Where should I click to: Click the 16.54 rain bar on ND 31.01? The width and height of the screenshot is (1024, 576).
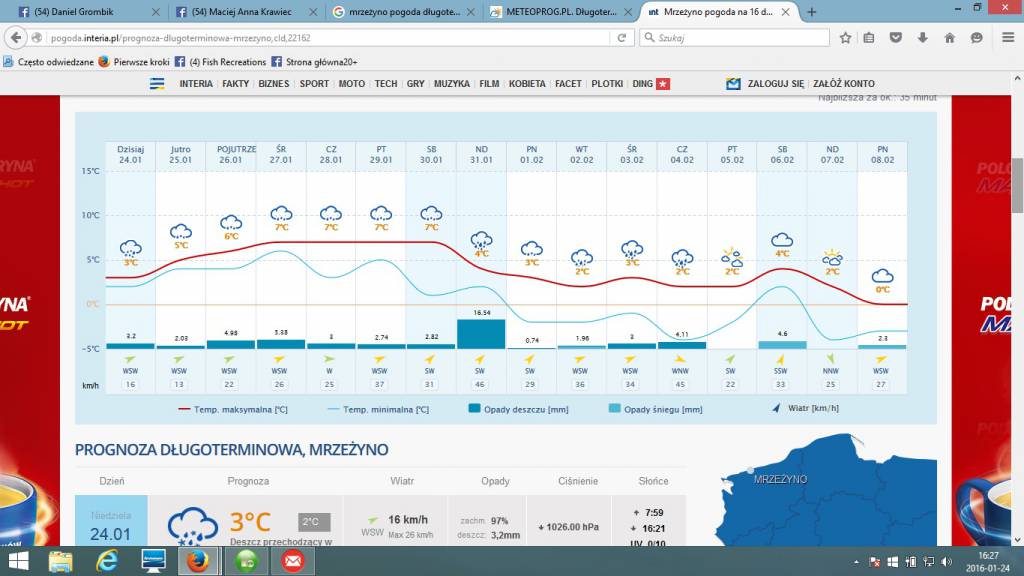481,334
